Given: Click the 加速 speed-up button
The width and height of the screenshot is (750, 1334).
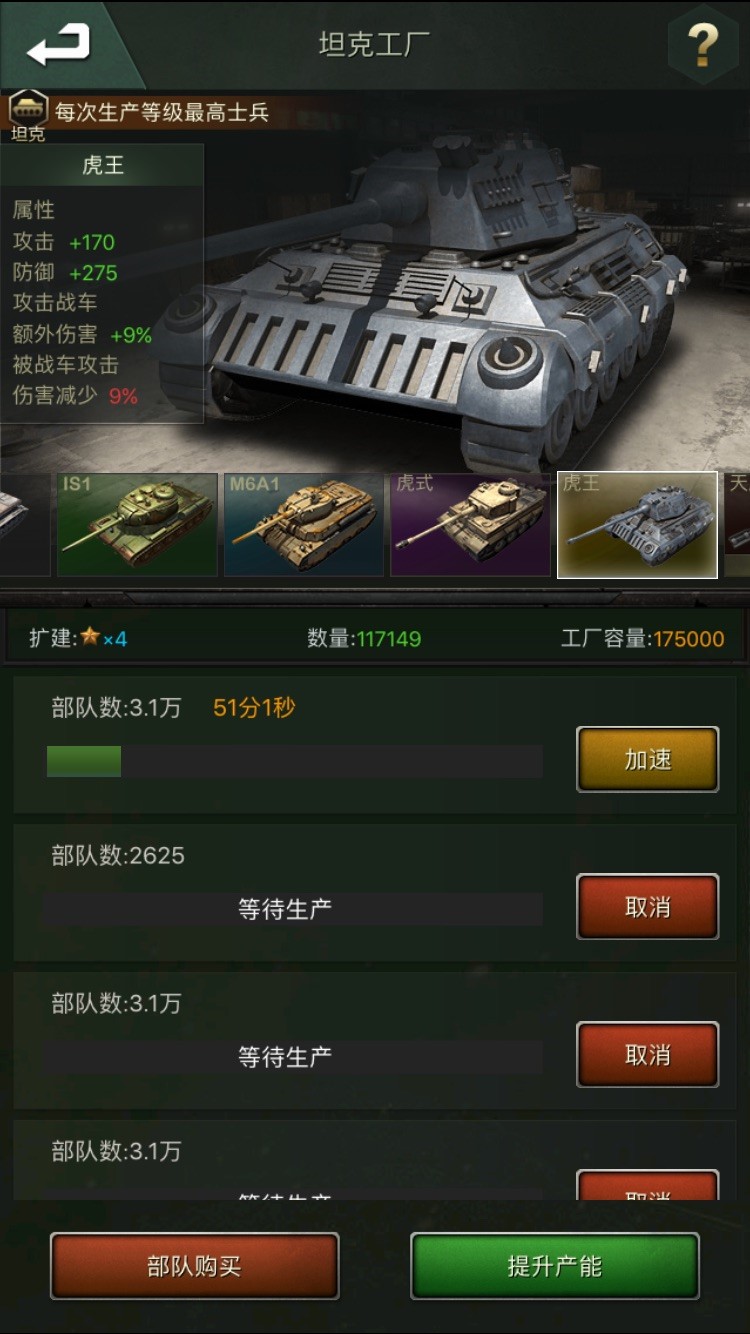Looking at the screenshot, I should (647, 760).
